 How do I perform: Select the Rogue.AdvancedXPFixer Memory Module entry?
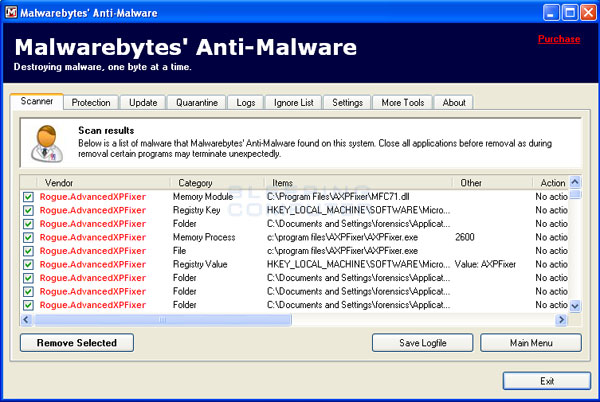coord(93,197)
